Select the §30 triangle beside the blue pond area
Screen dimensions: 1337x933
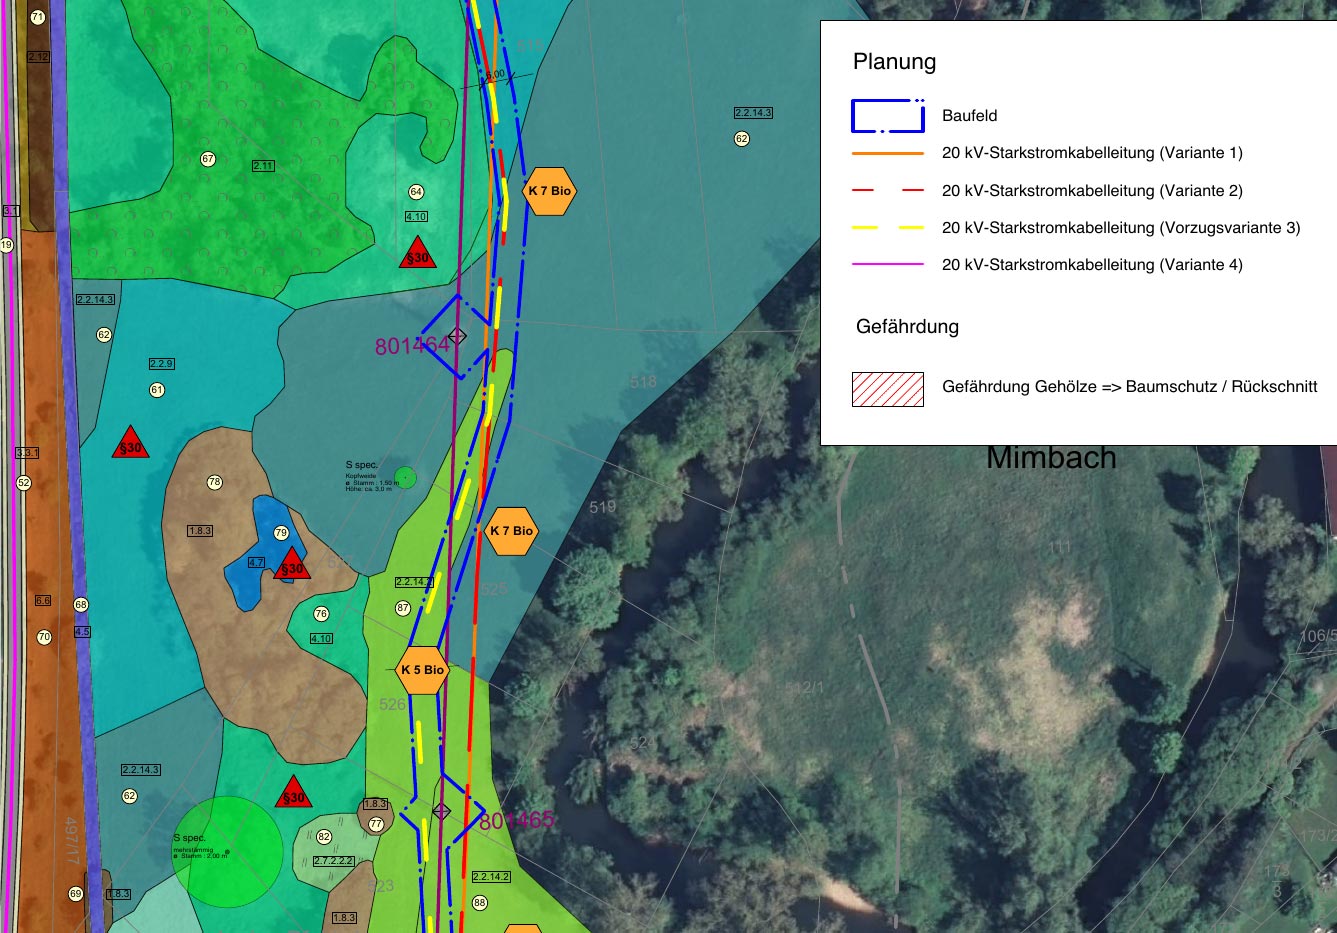click(x=291, y=565)
